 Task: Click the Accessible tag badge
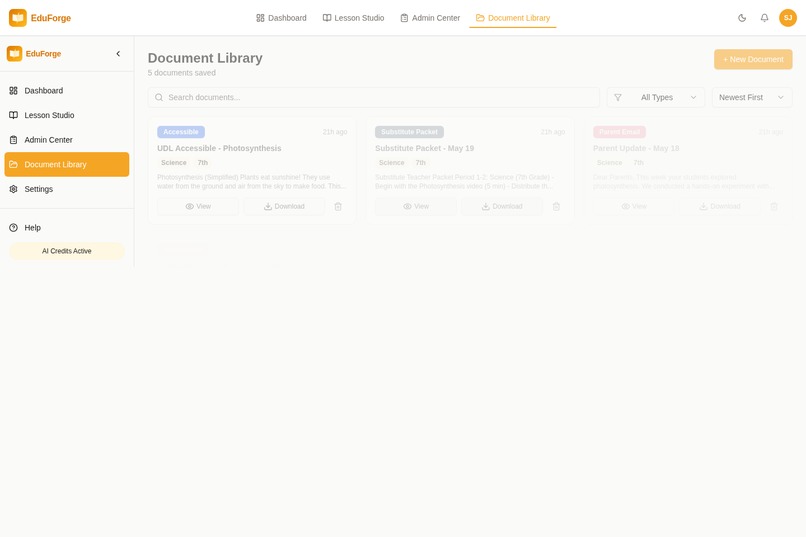coord(181,132)
